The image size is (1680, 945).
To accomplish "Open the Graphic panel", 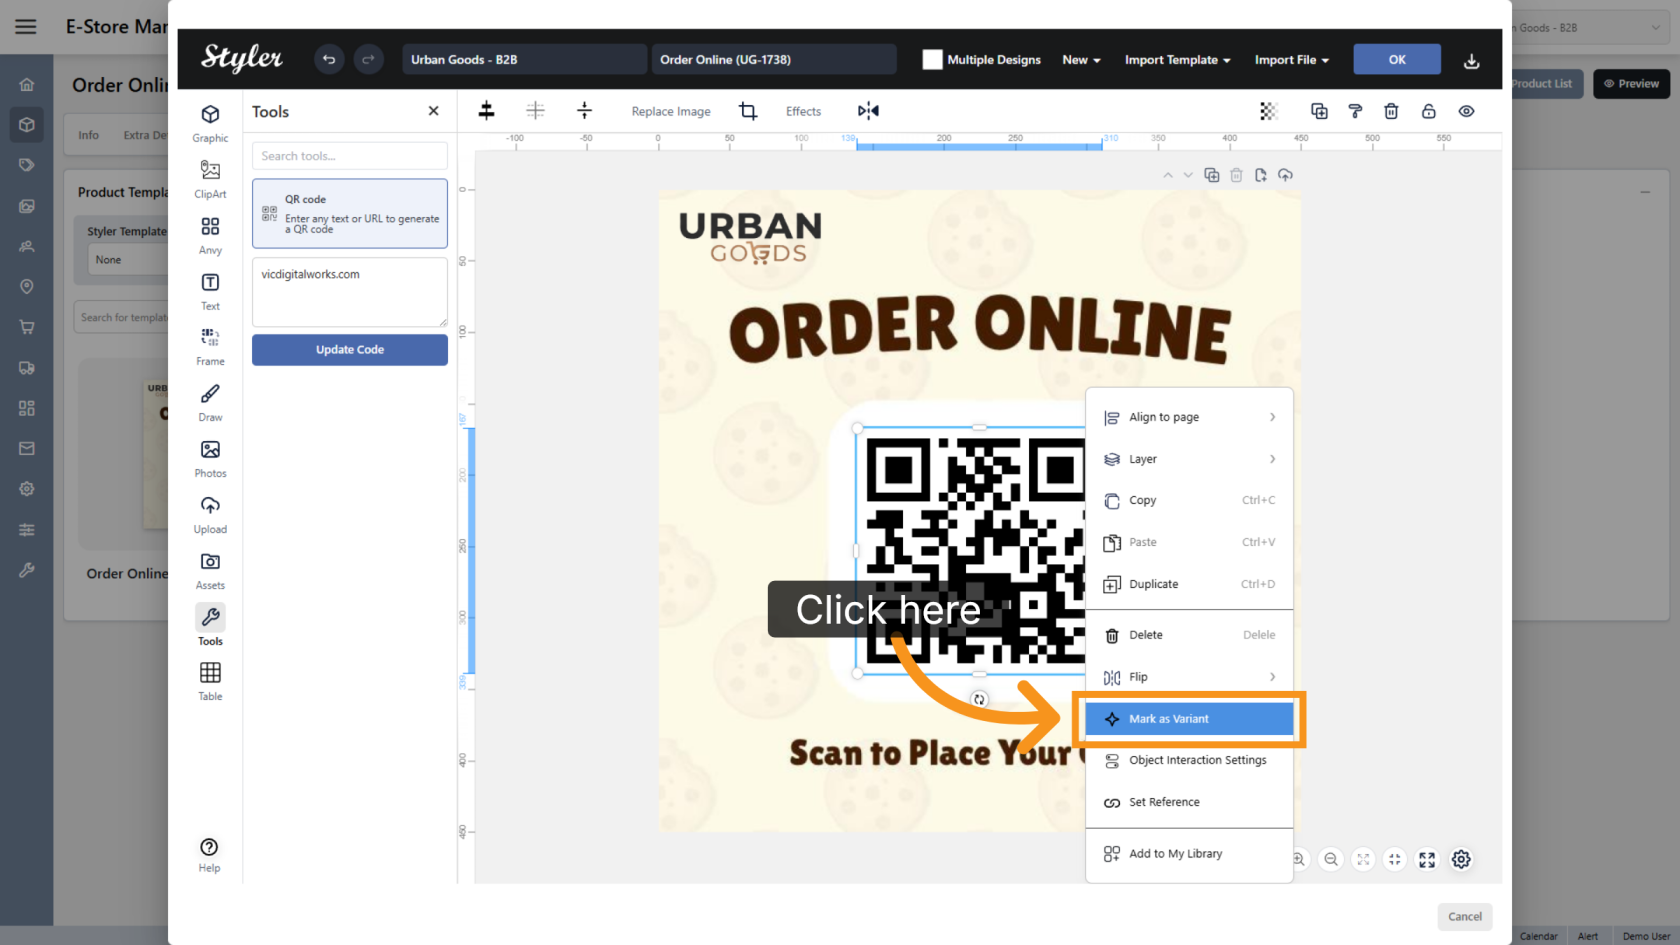I will 210,122.
